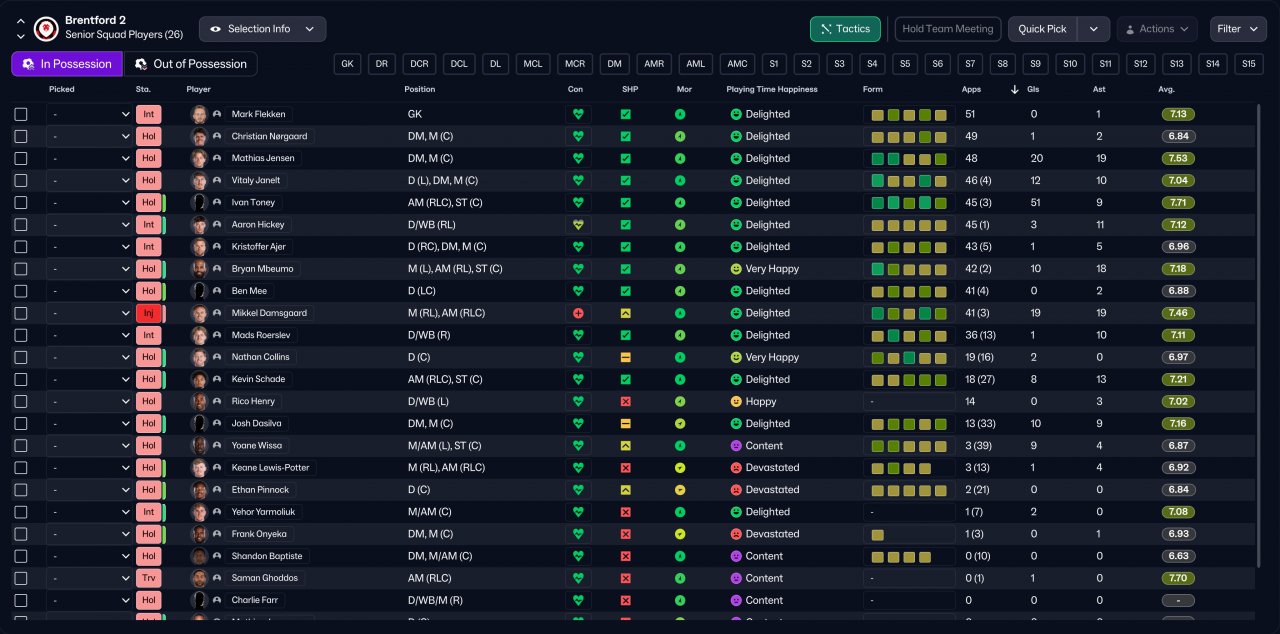Open the Tactics button

[845, 29]
